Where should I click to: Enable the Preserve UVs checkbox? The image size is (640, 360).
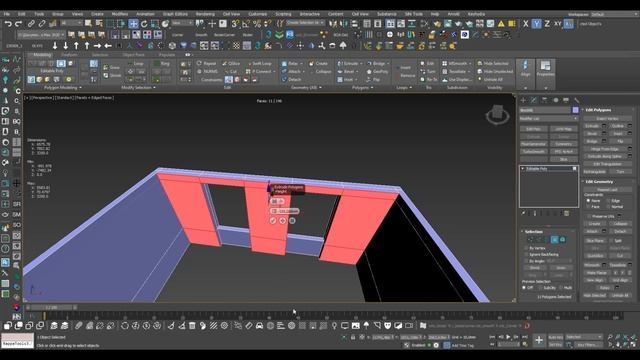(588, 216)
